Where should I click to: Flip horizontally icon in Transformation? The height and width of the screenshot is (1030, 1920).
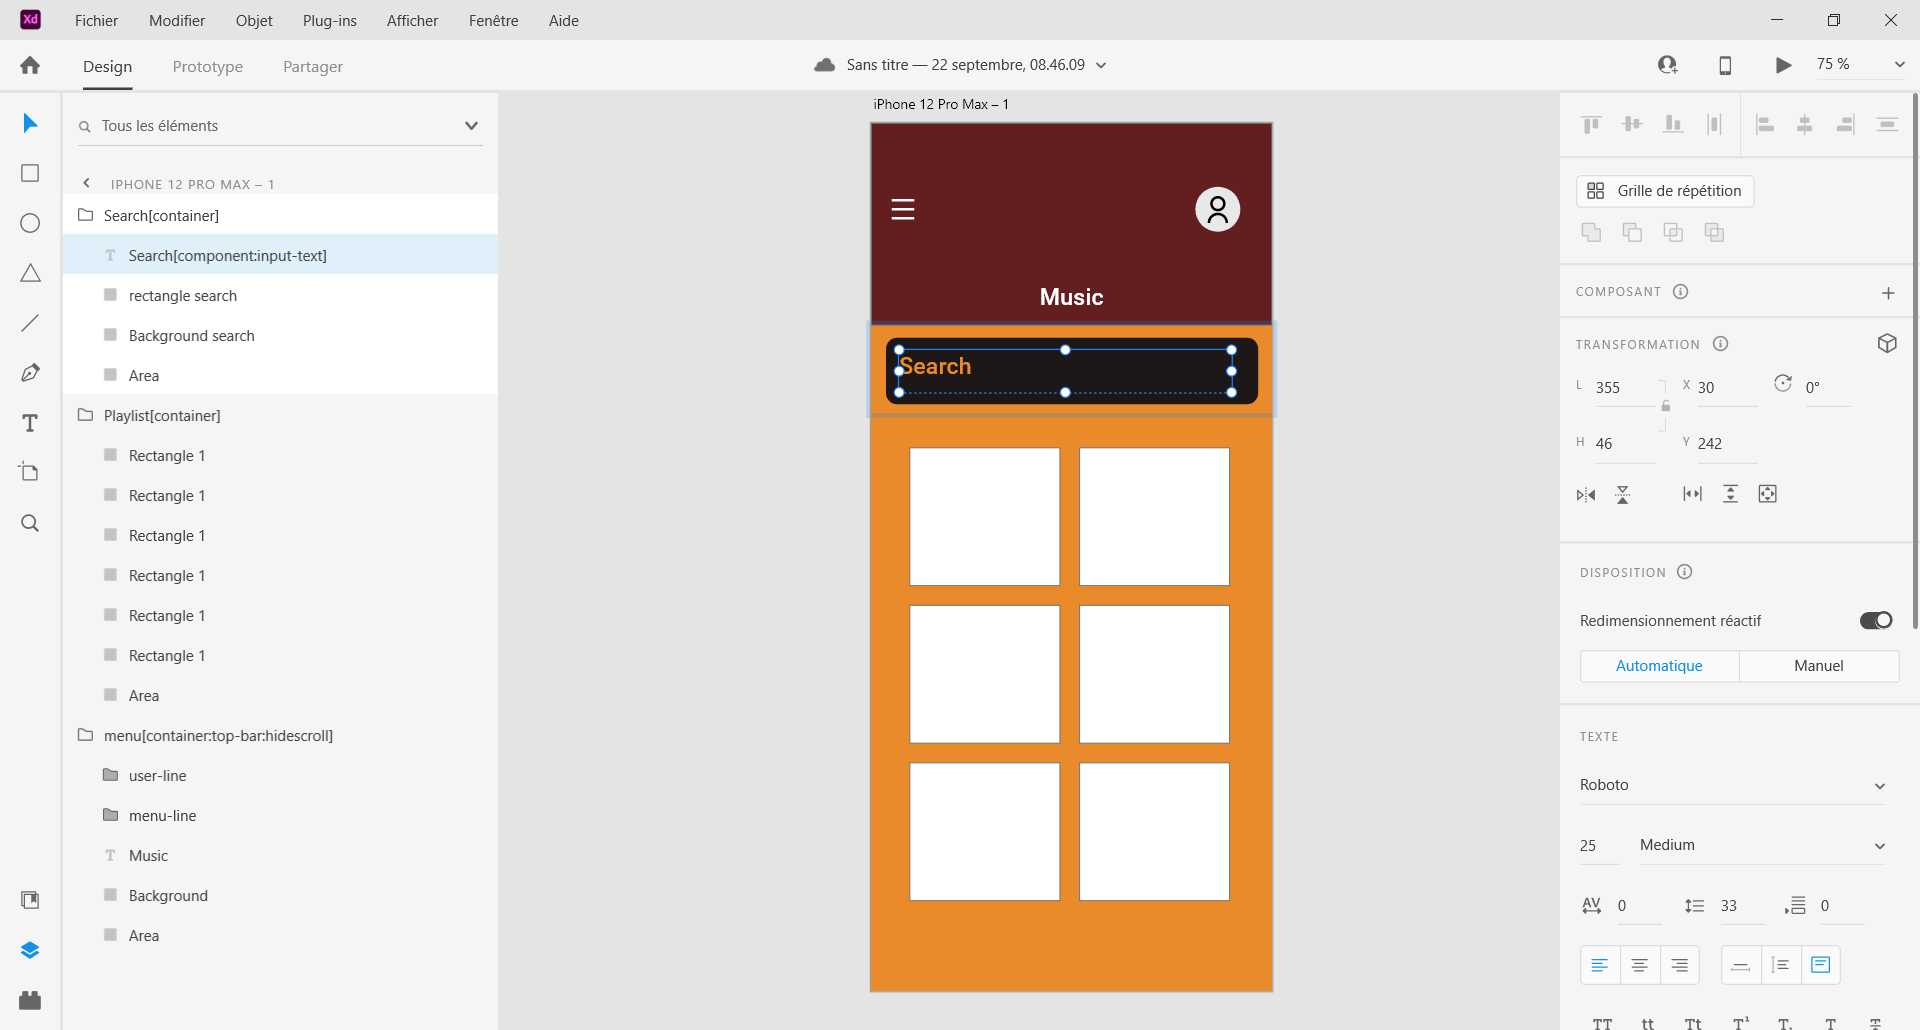(1586, 495)
